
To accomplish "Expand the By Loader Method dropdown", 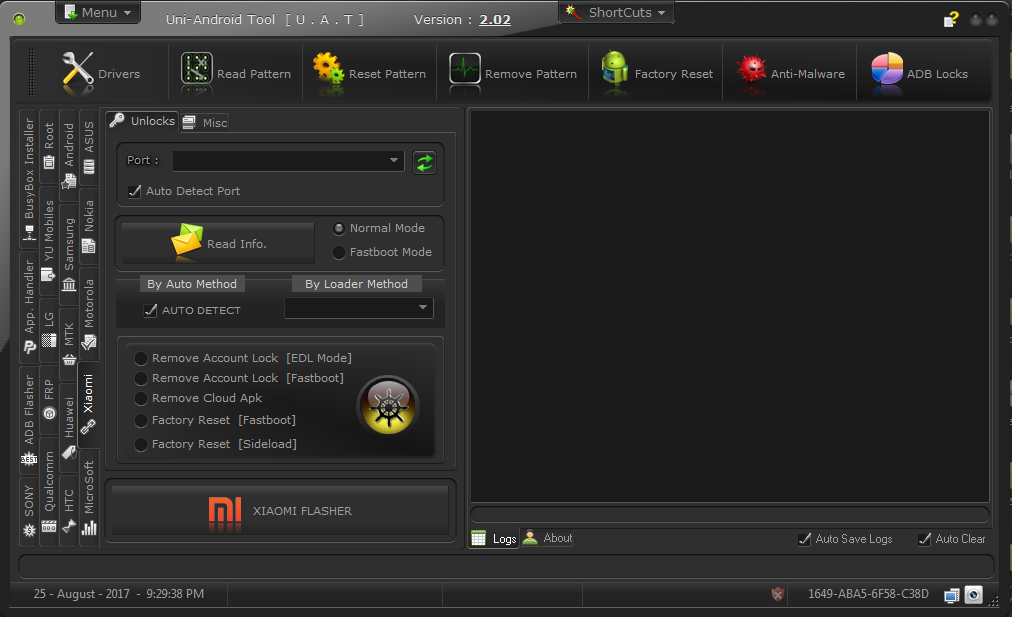I will coord(359,308).
